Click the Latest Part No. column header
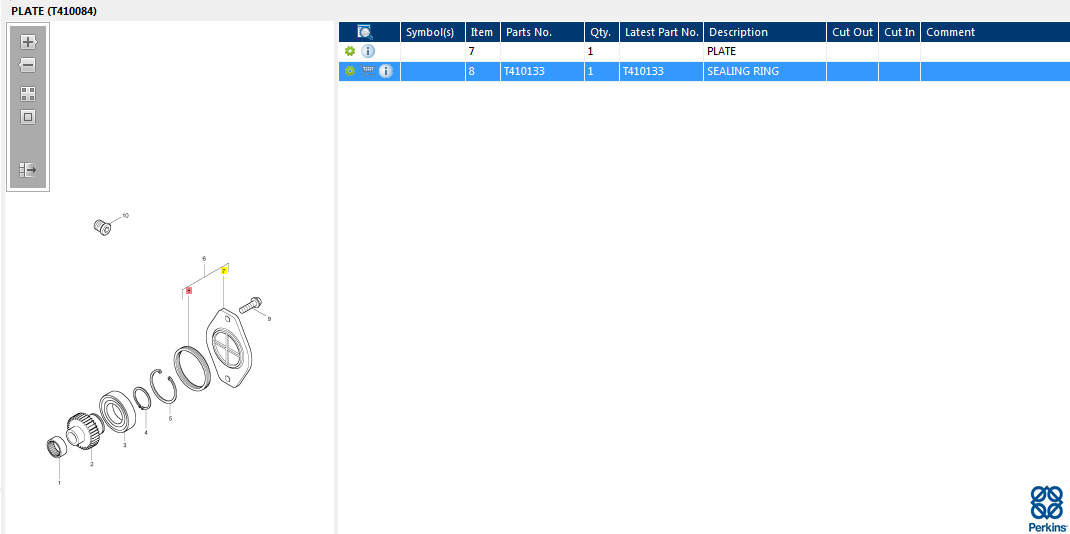1070x534 pixels. tap(661, 32)
